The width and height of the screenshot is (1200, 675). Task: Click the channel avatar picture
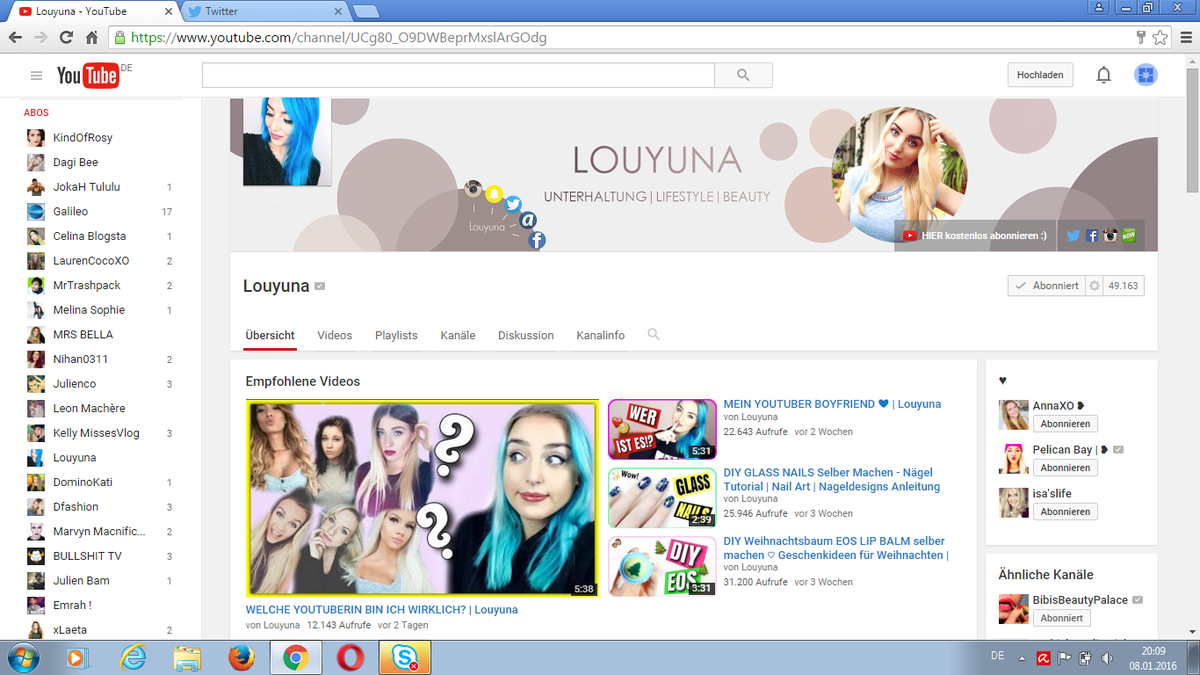[x=287, y=141]
